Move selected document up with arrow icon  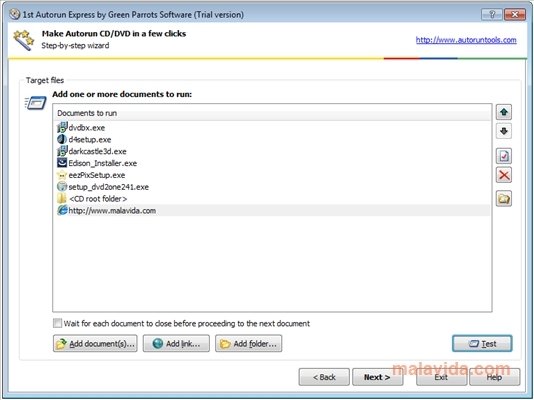pyautogui.click(x=504, y=112)
